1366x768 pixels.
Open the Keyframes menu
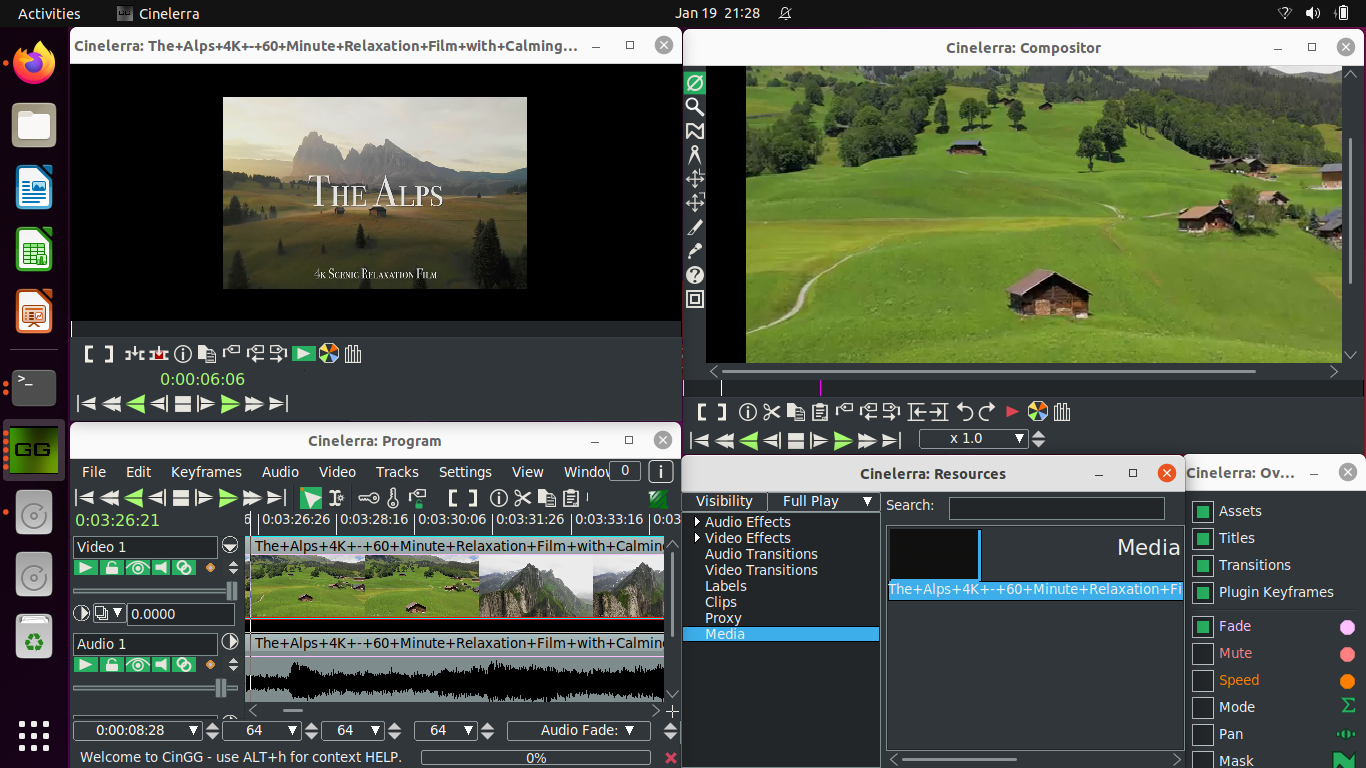(x=206, y=472)
